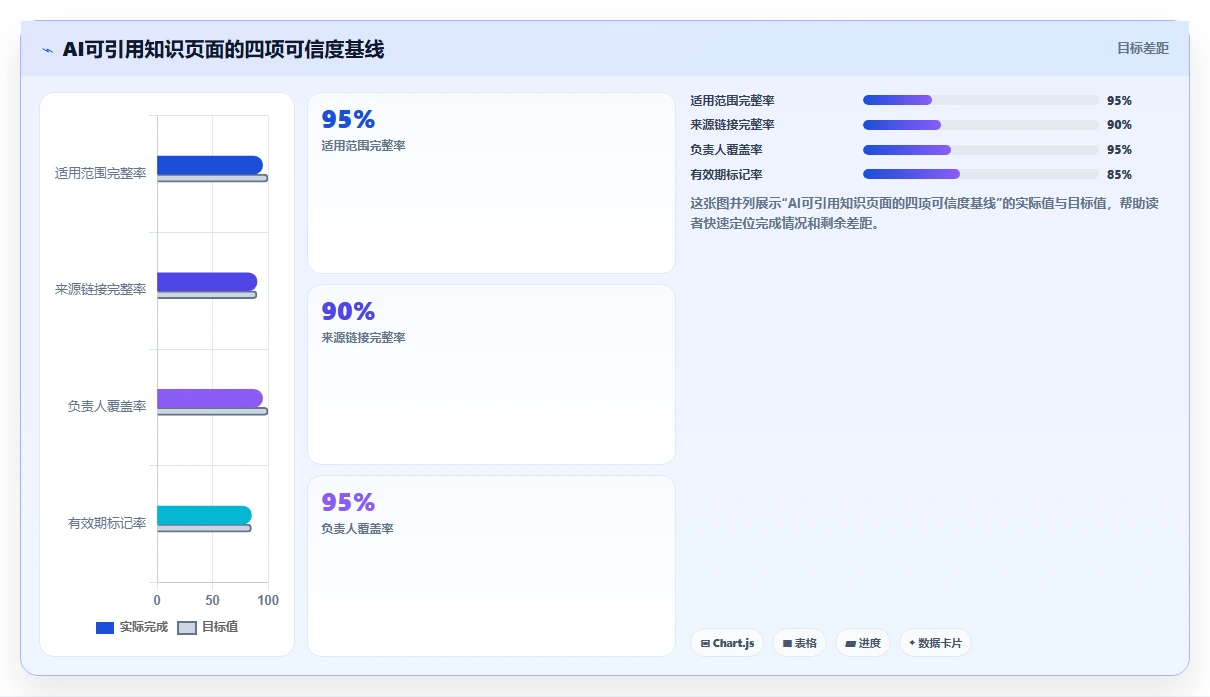The height and width of the screenshot is (697, 1210).
Task: Click the 来源链接完整率 chart axis label
Action: click(x=101, y=289)
